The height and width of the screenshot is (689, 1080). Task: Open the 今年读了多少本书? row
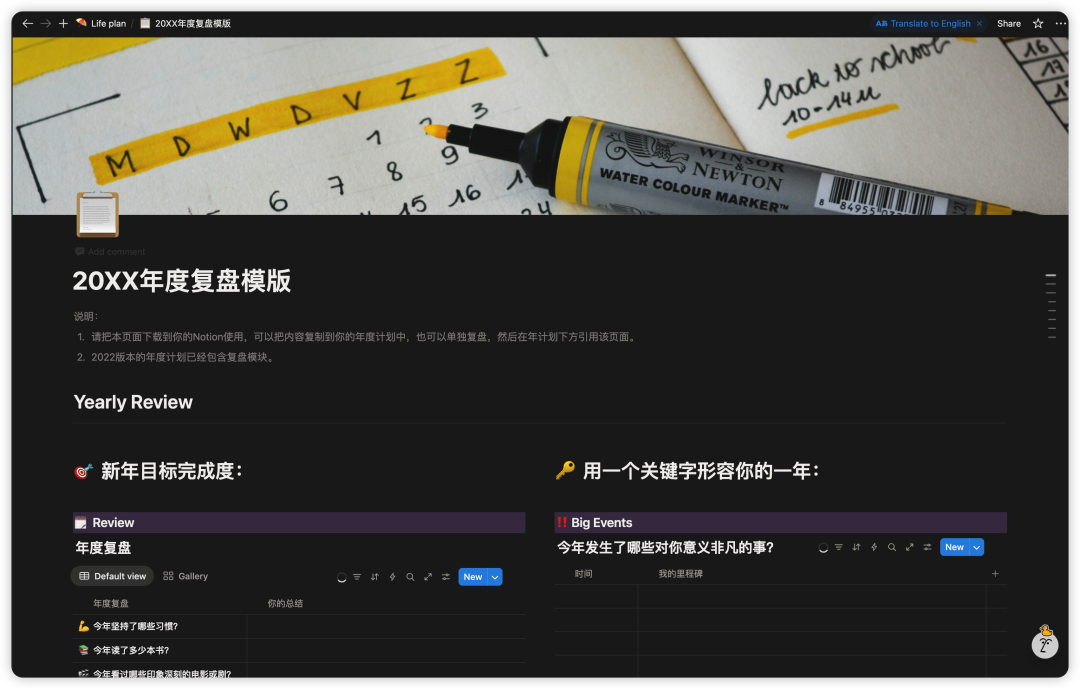(x=131, y=650)
